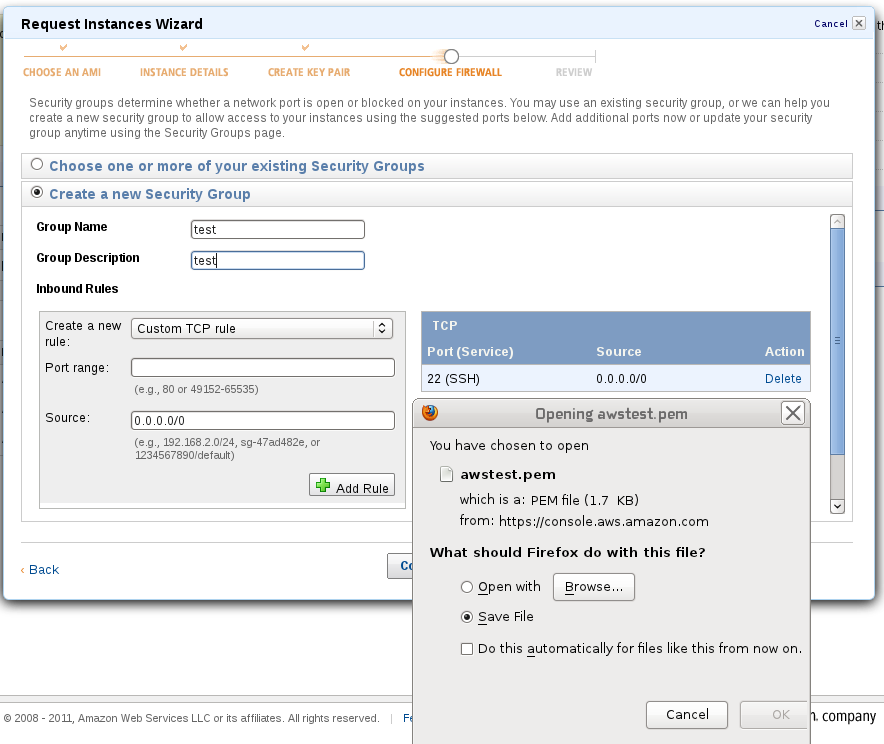
Task: Delete the 22 (SSH) rule
Action: click(783, 379)
